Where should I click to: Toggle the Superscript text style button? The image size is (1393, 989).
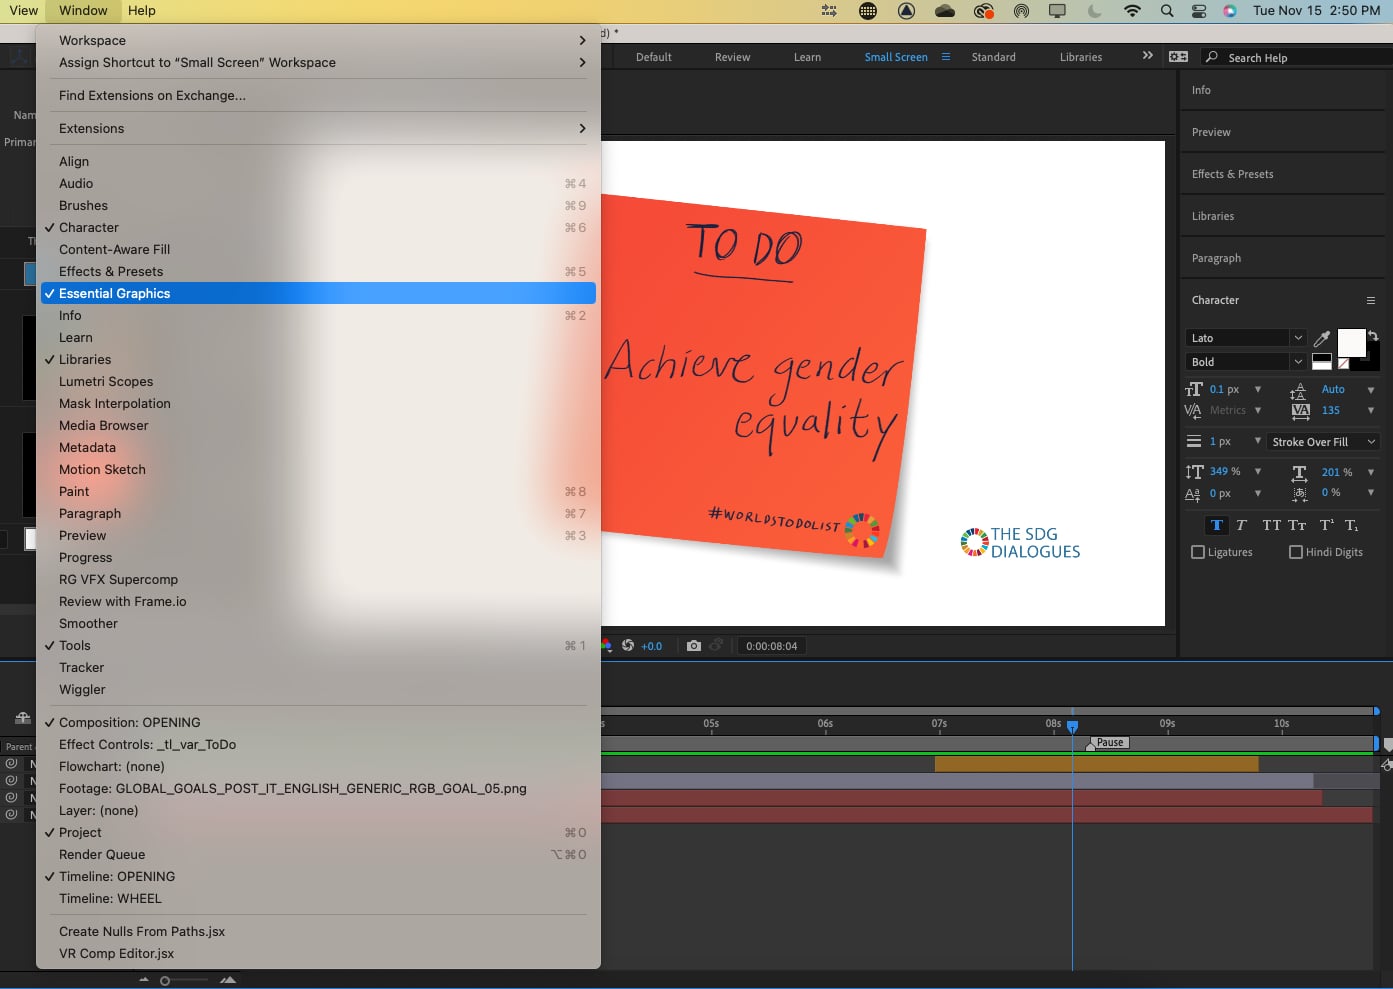click(1326, 525)
